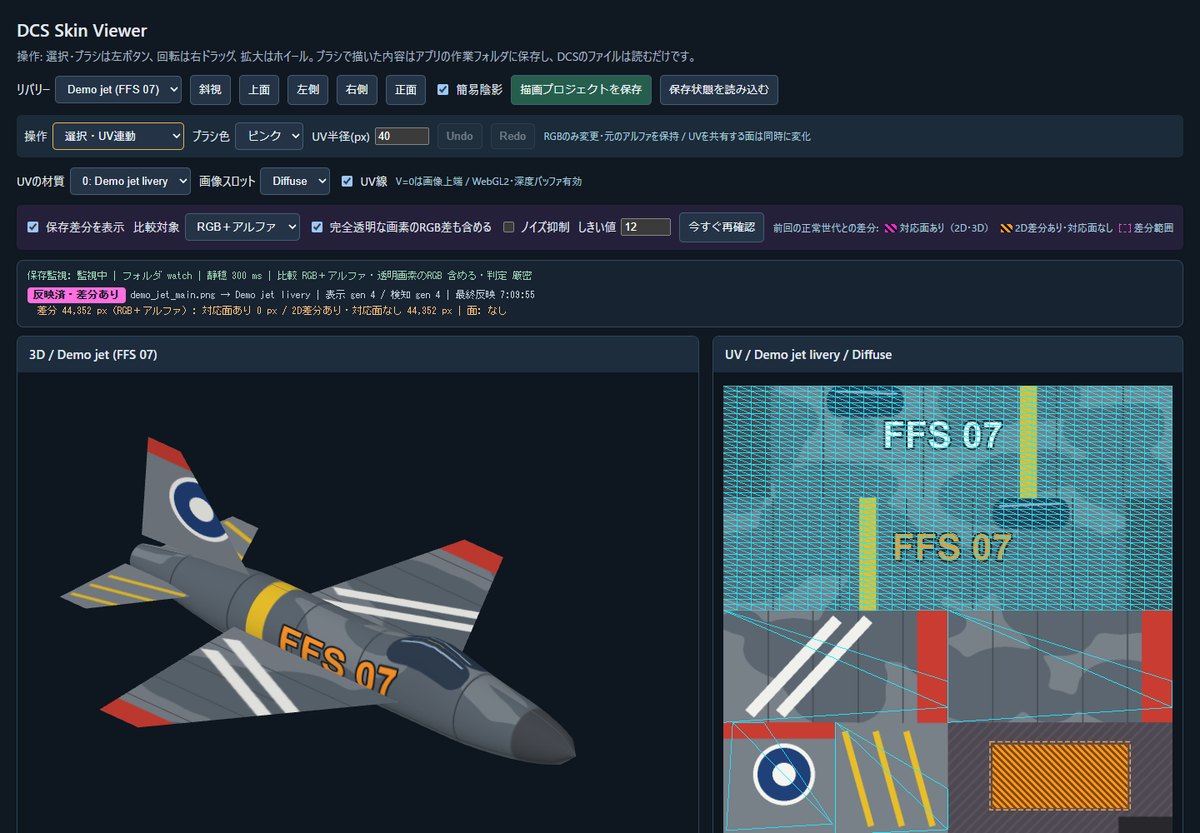Screen dimensions: 1200x833
Task: Choose the 右側 right view button
Action: pos(357,90)
